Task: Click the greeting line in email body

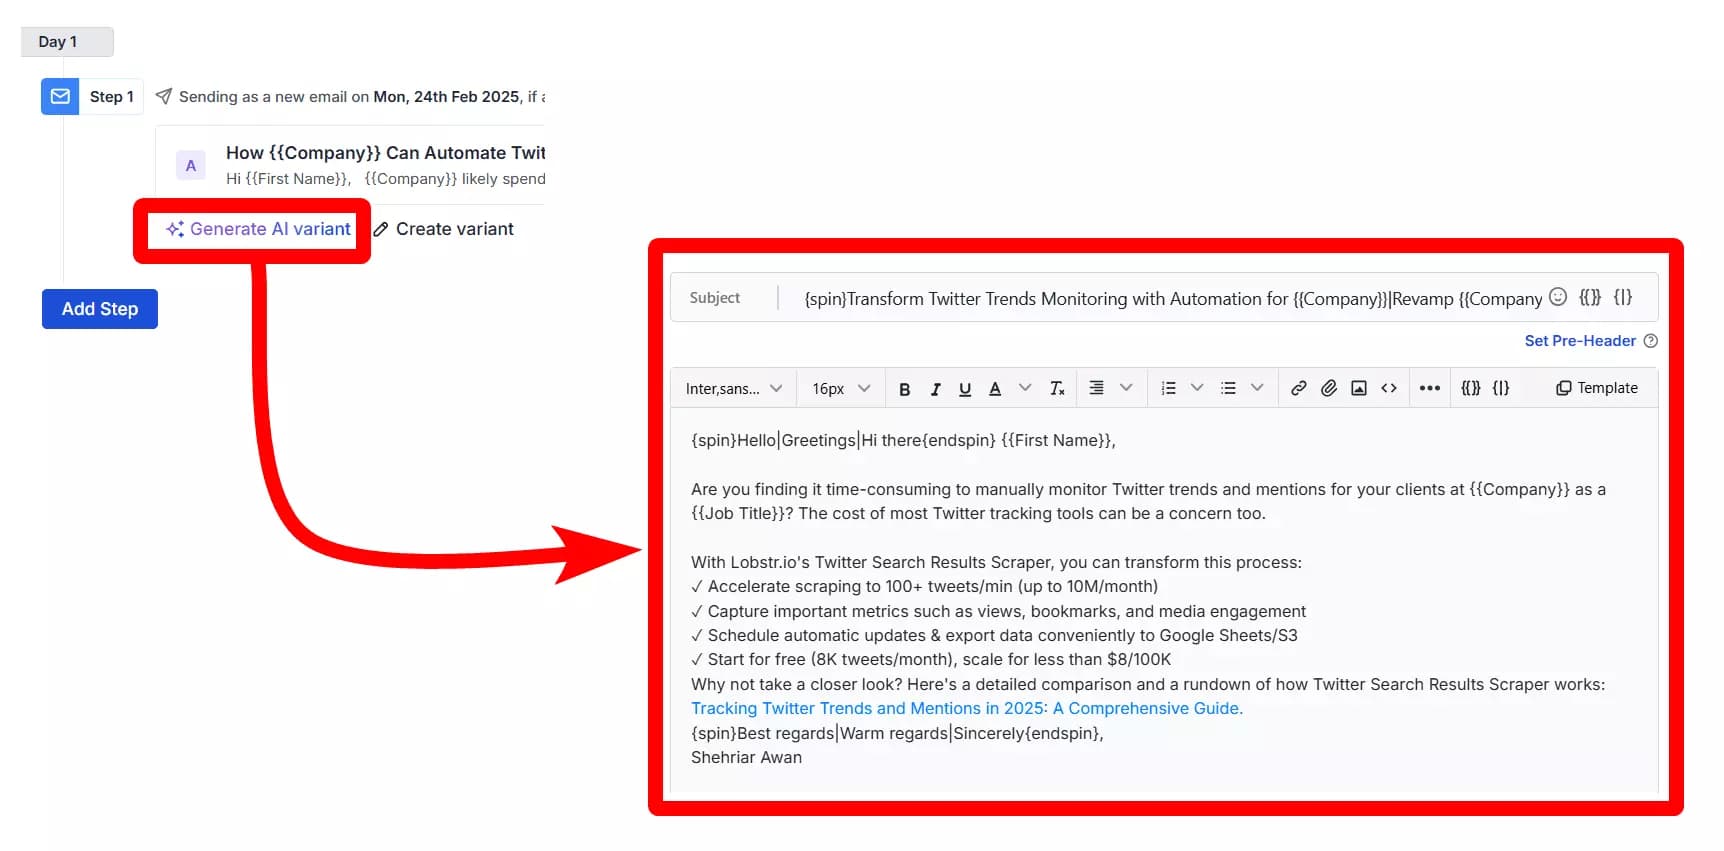Action: 903,440
